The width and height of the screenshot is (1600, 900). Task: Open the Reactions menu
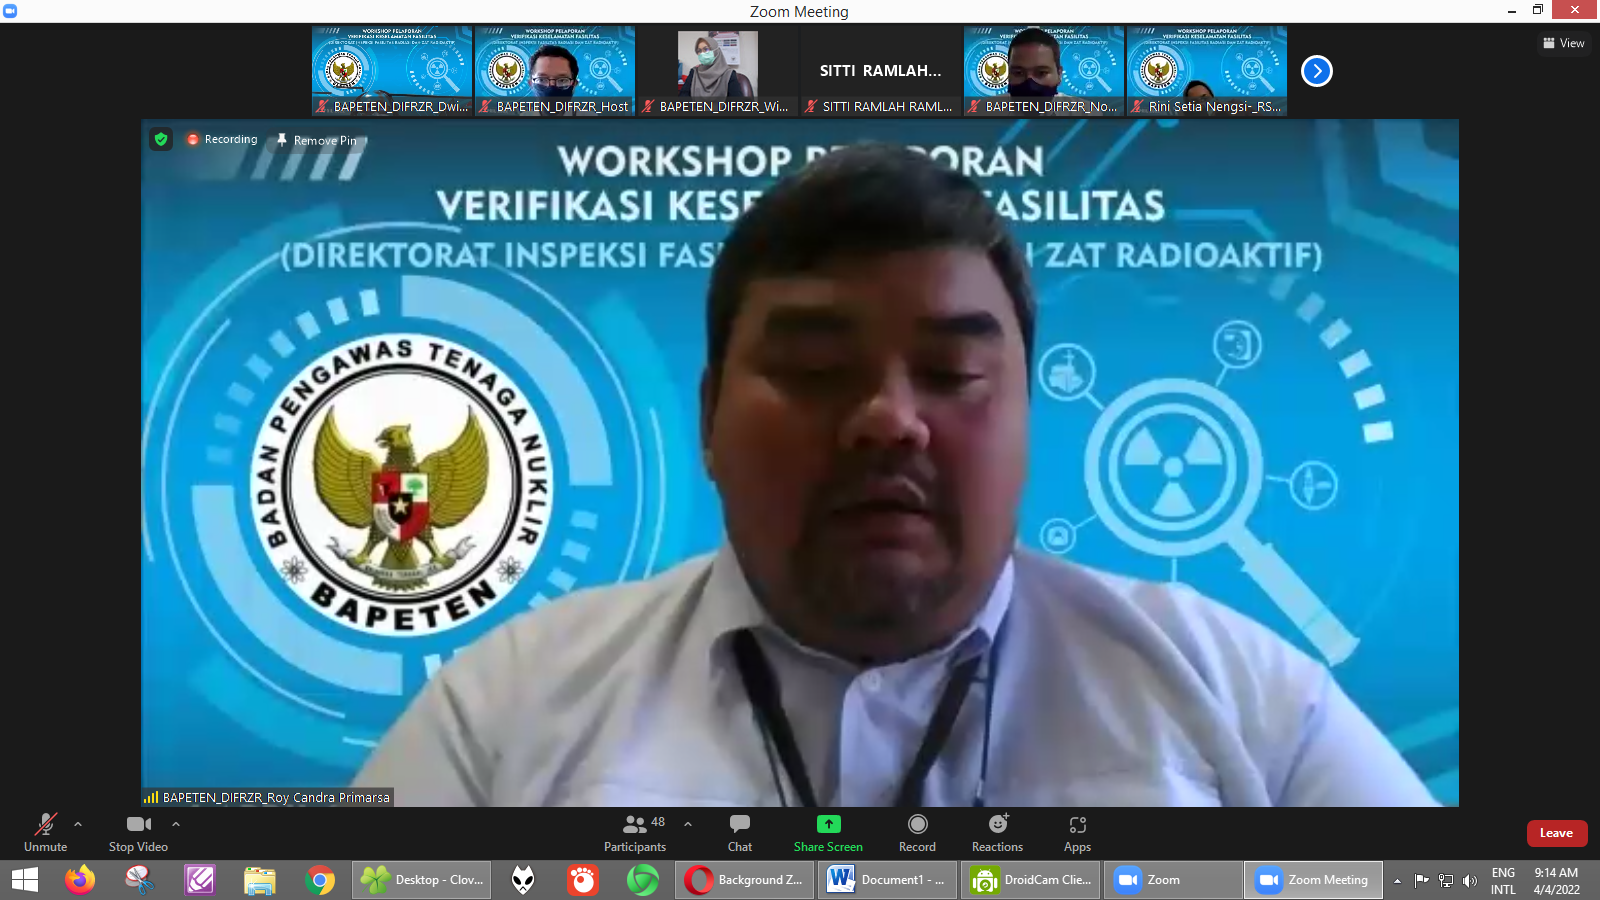(997, 833)
